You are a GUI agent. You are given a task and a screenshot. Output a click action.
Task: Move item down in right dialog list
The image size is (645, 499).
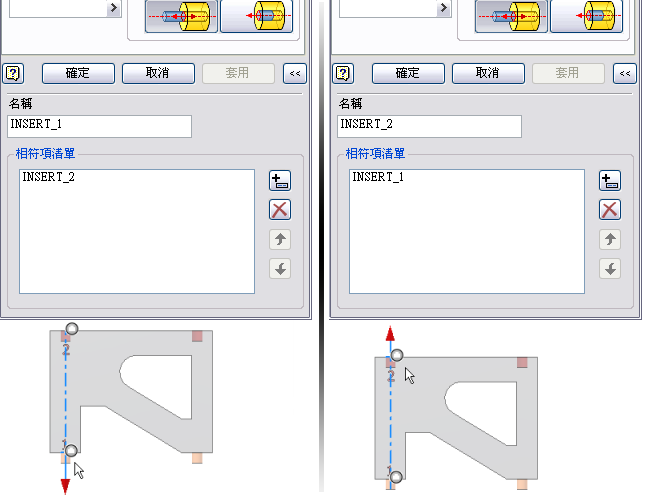pos(610,269)
